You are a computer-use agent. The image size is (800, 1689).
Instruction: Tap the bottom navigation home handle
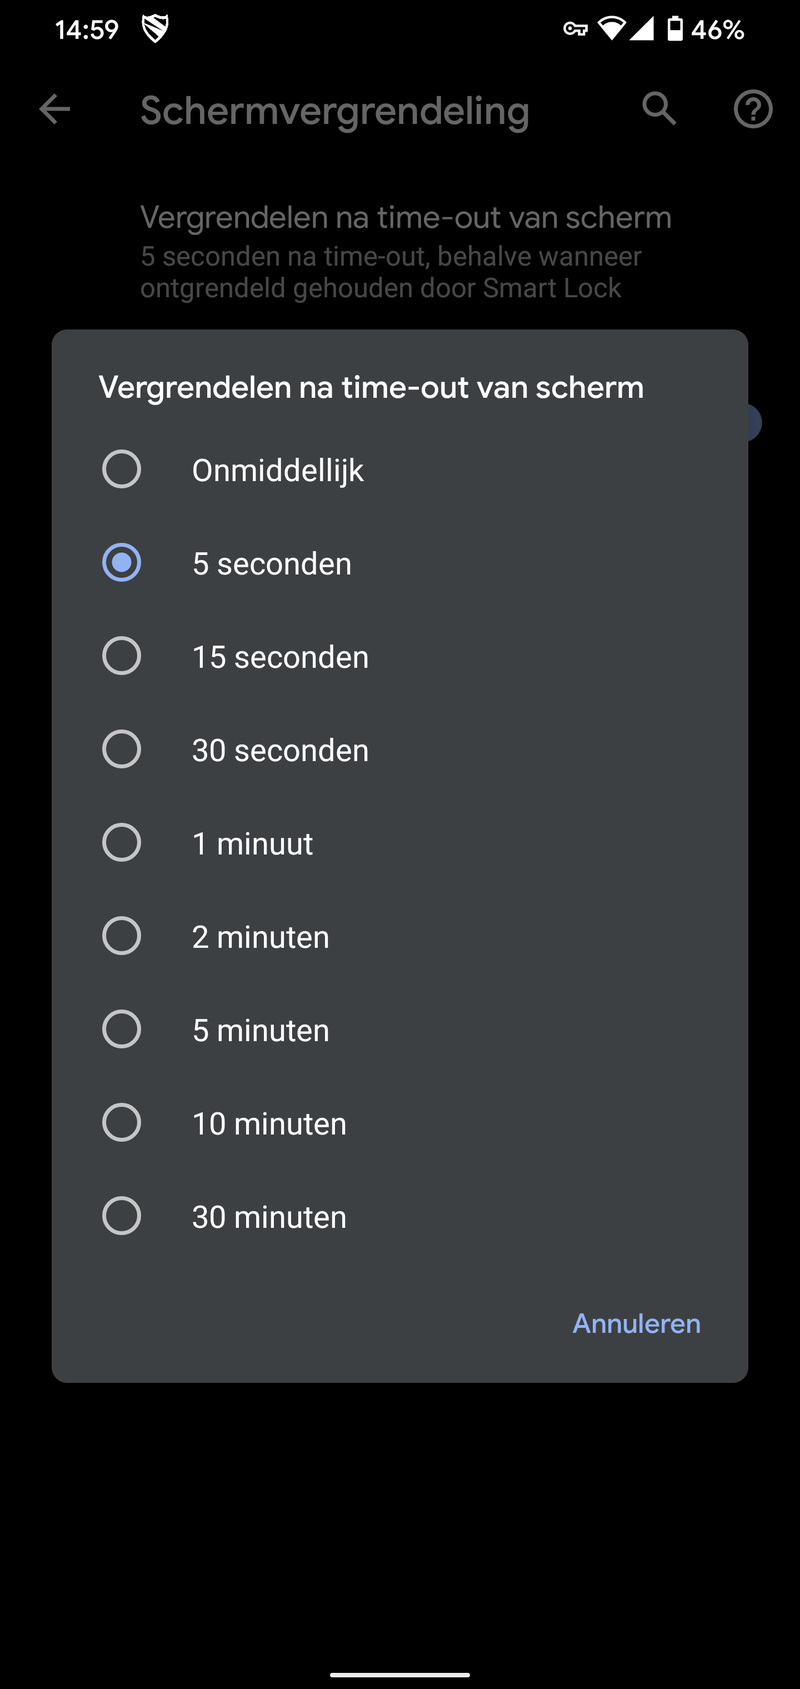pyautogui.click(x=400, y=1674)
